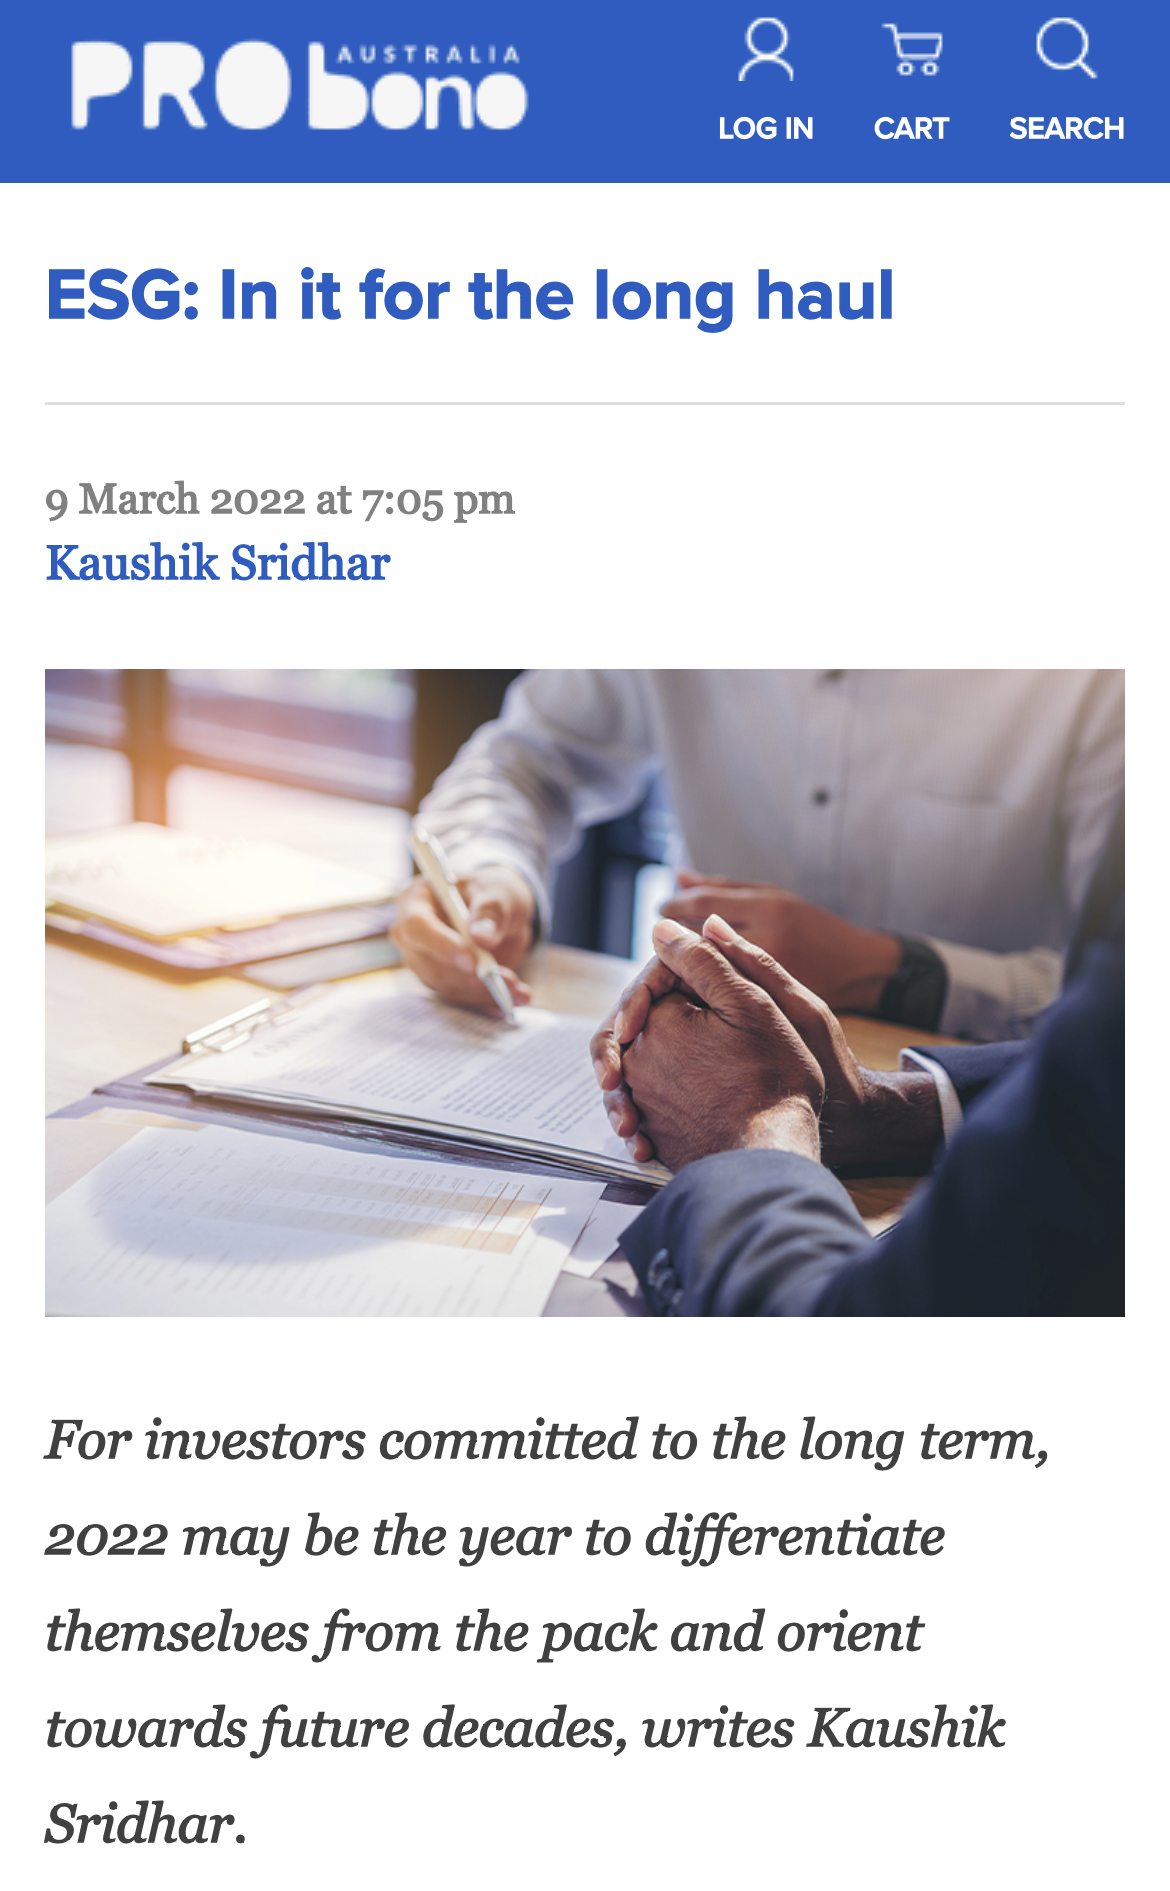Open author page for Kaushik Sridhar
This screenshot has height=1891, width=1170.
(218, 563)
